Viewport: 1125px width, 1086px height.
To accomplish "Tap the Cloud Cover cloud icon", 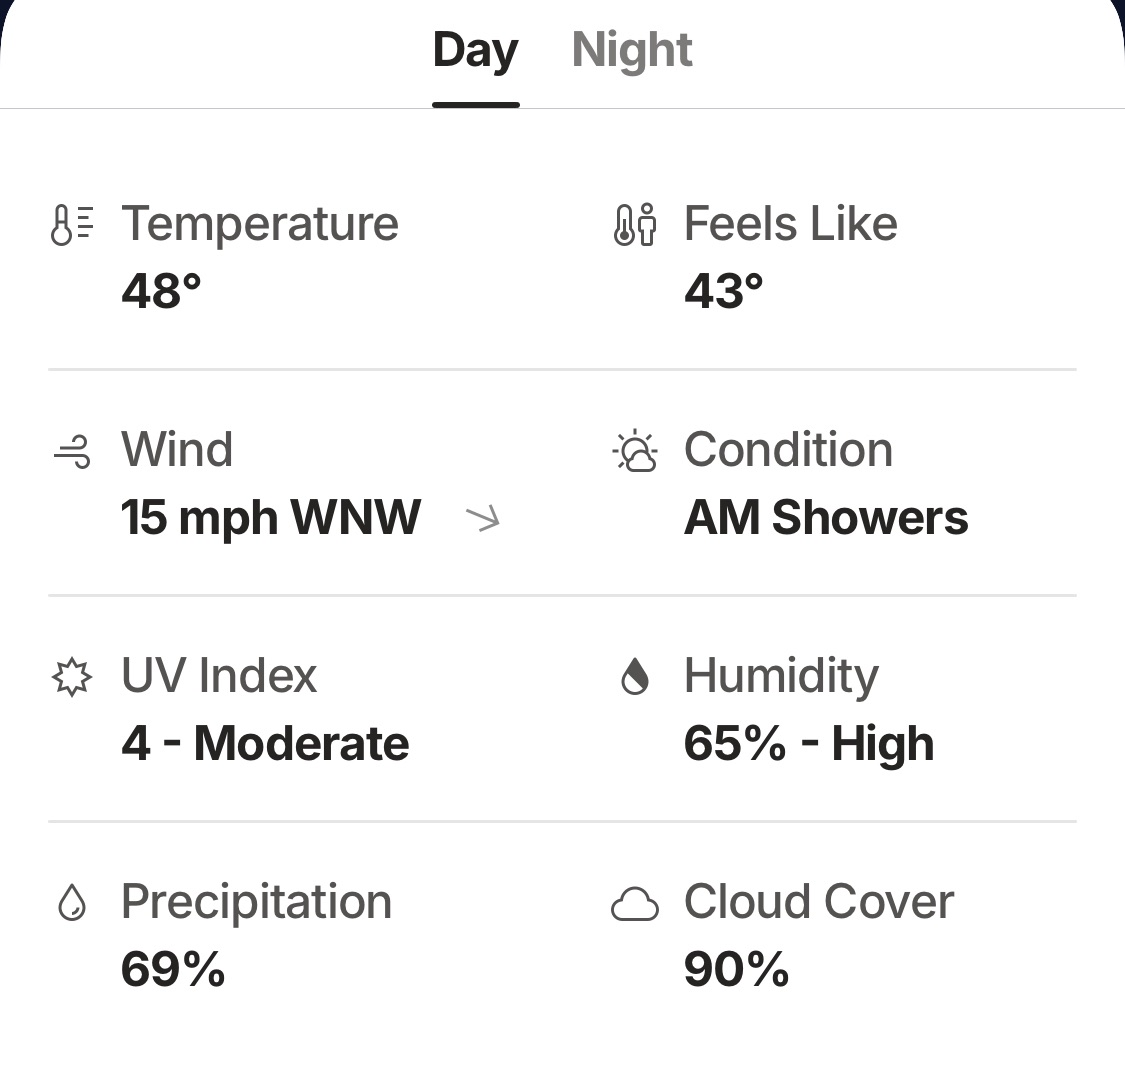I will pyautogui.click(x=635, y=904).
